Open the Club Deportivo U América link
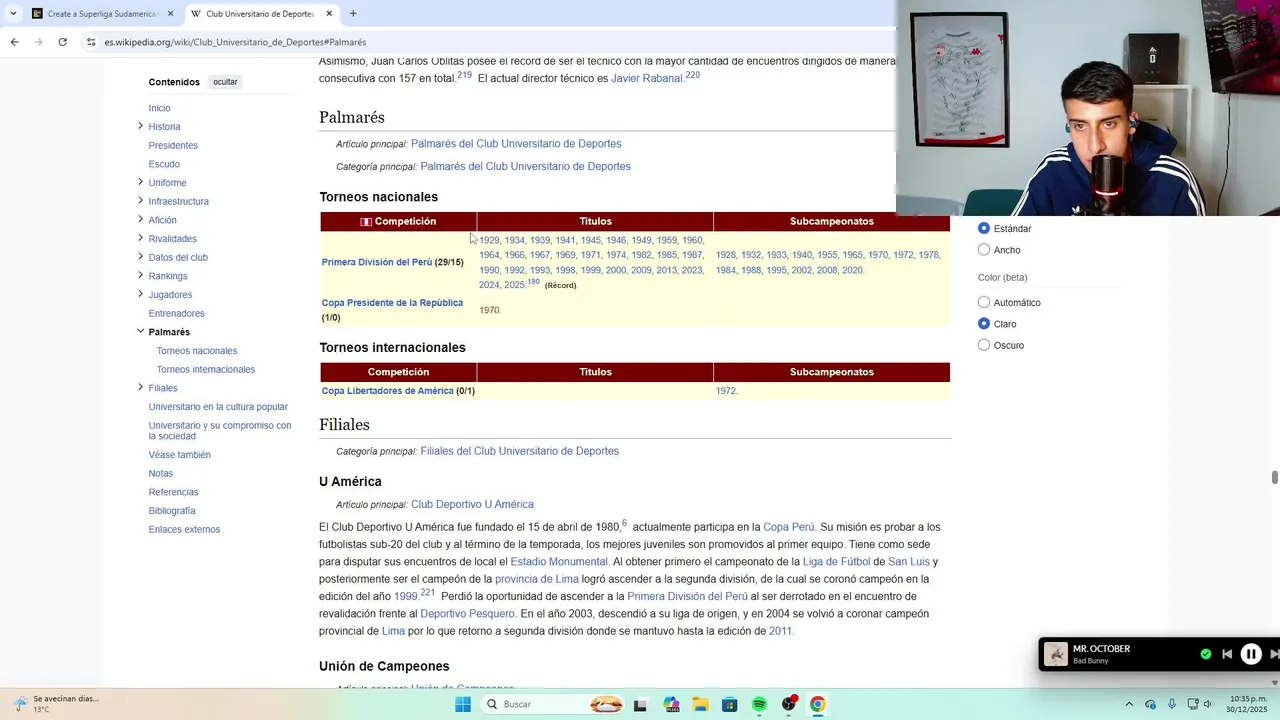 (472, 505)
